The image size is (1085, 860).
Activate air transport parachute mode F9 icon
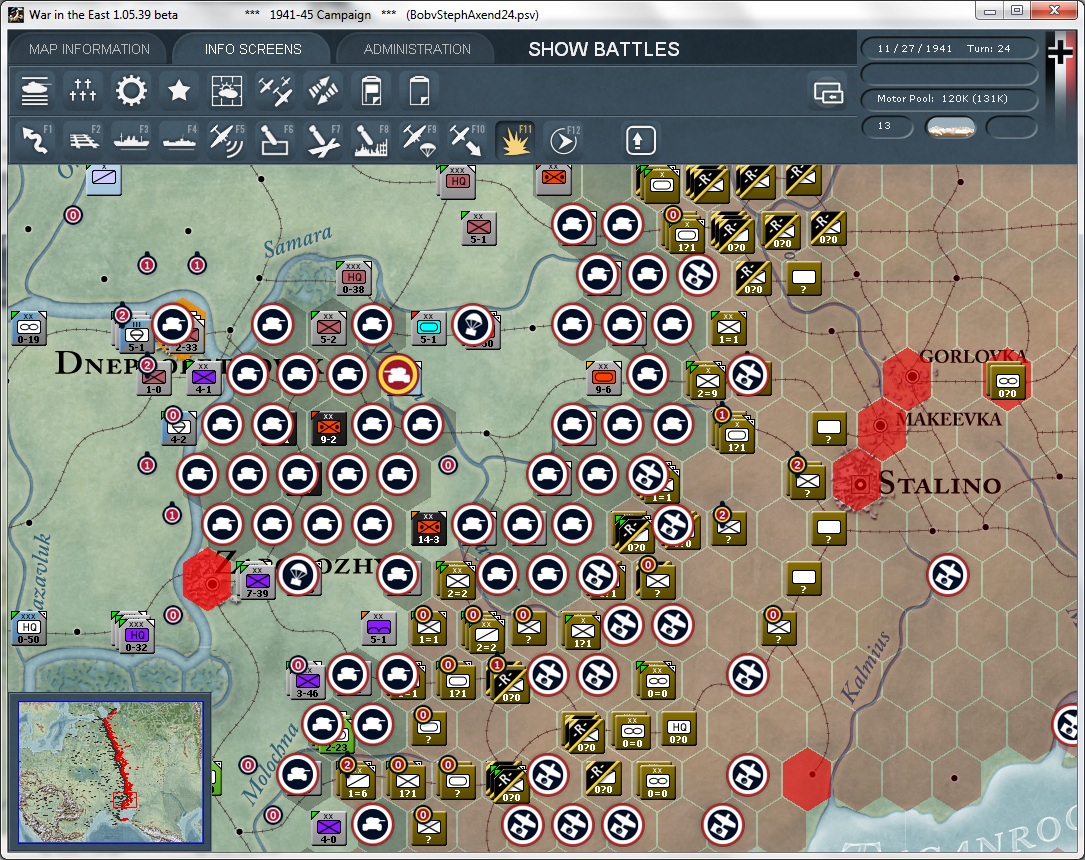[x=419, y=140]
